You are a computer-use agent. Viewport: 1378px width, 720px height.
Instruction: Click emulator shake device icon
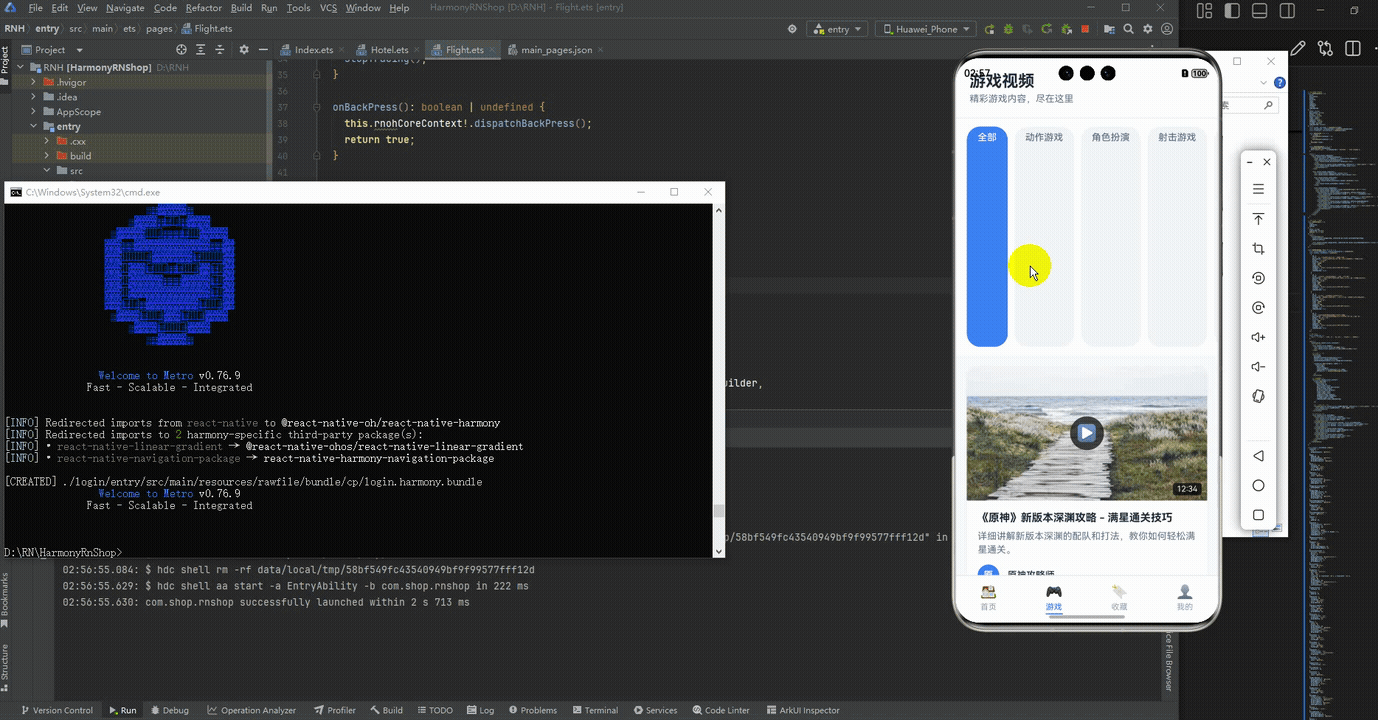(1258, 396)
